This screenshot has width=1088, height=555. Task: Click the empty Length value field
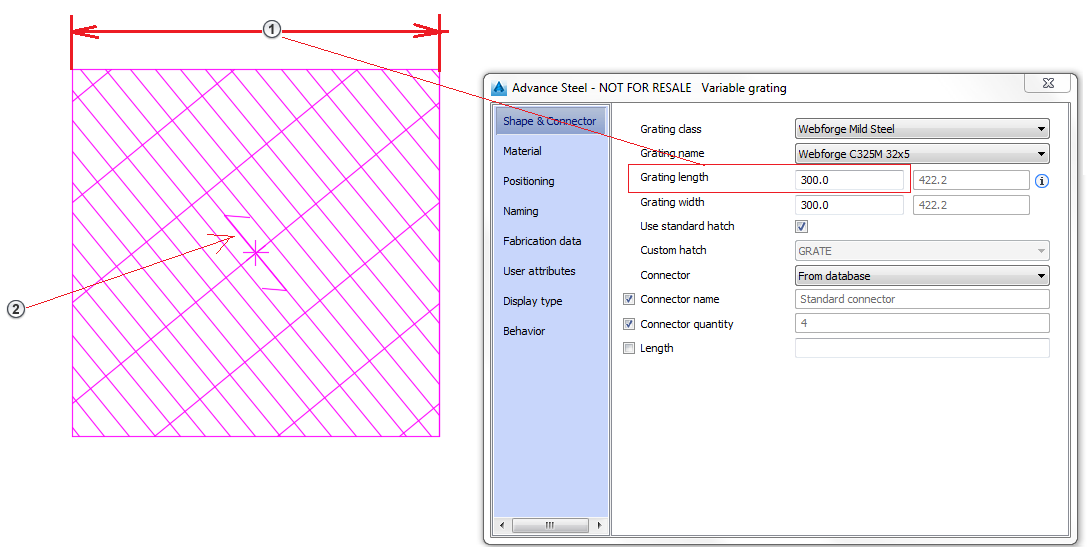click(922, 348)
